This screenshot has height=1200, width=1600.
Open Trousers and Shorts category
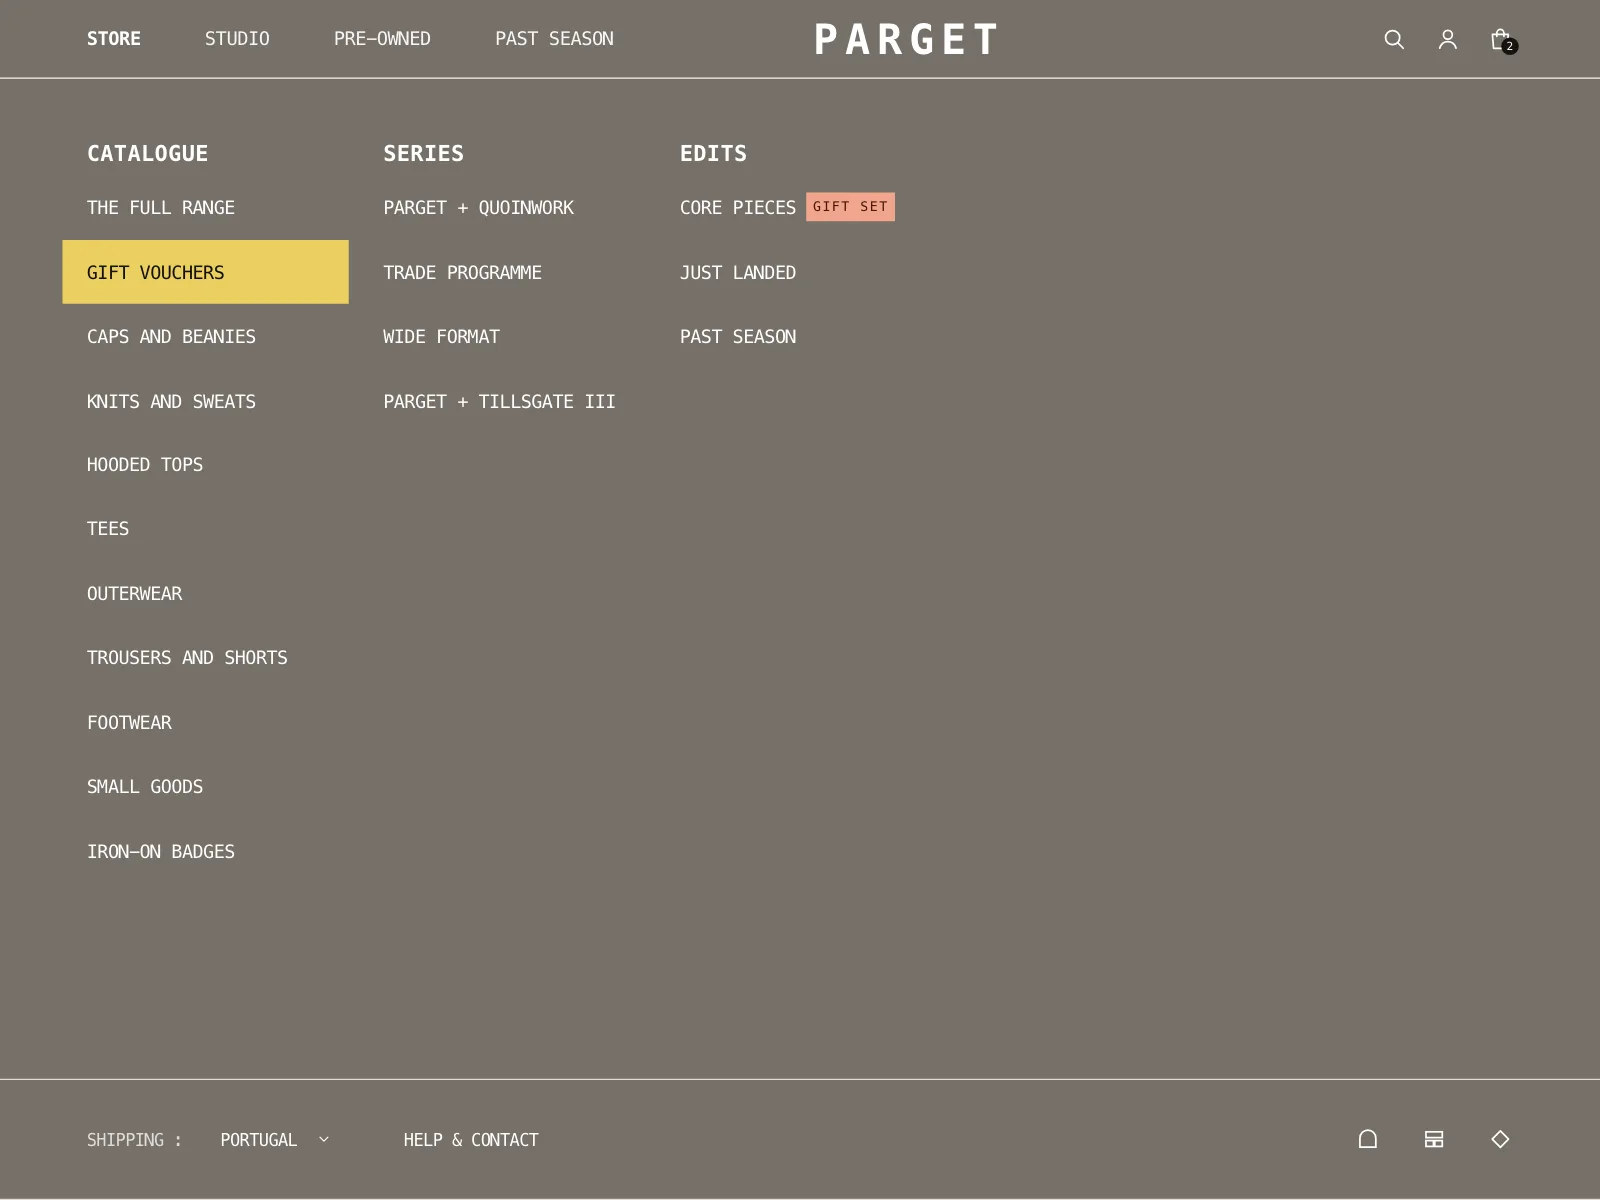pyautogui.click(x=187, y=658)
